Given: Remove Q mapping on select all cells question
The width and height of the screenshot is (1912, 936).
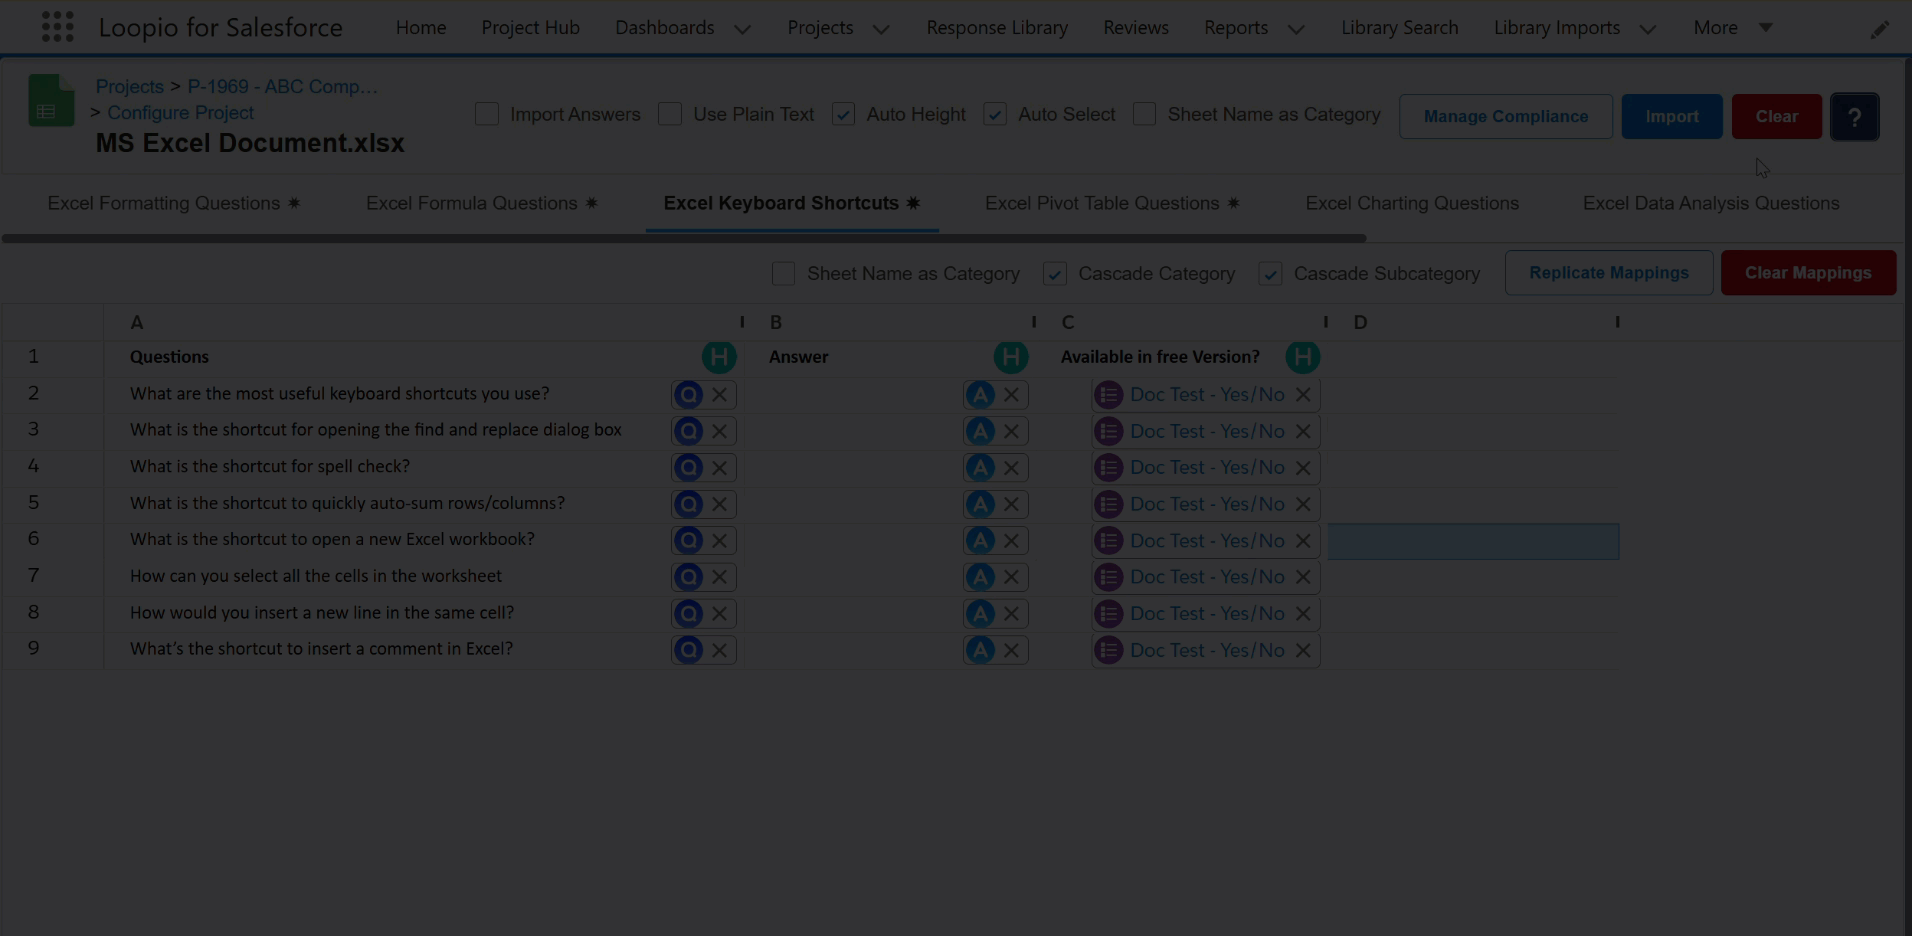Looking at the screenshot, I should 719,577.
